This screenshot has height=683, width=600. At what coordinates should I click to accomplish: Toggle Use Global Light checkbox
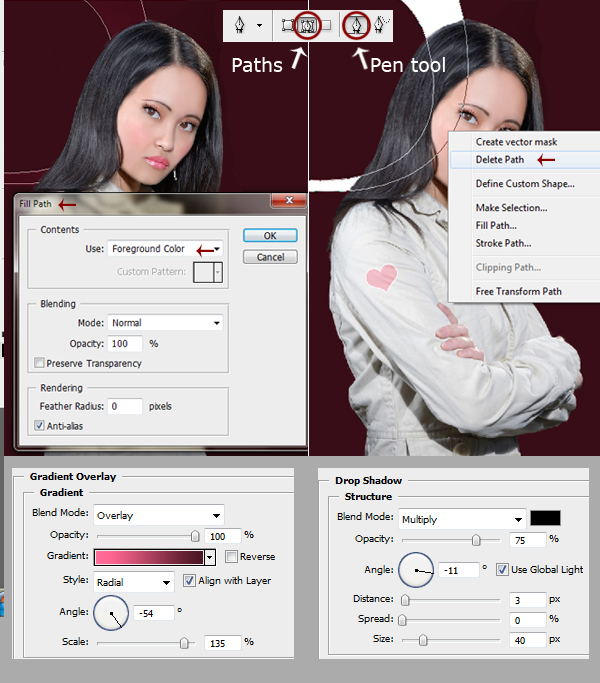coord(502,569)
